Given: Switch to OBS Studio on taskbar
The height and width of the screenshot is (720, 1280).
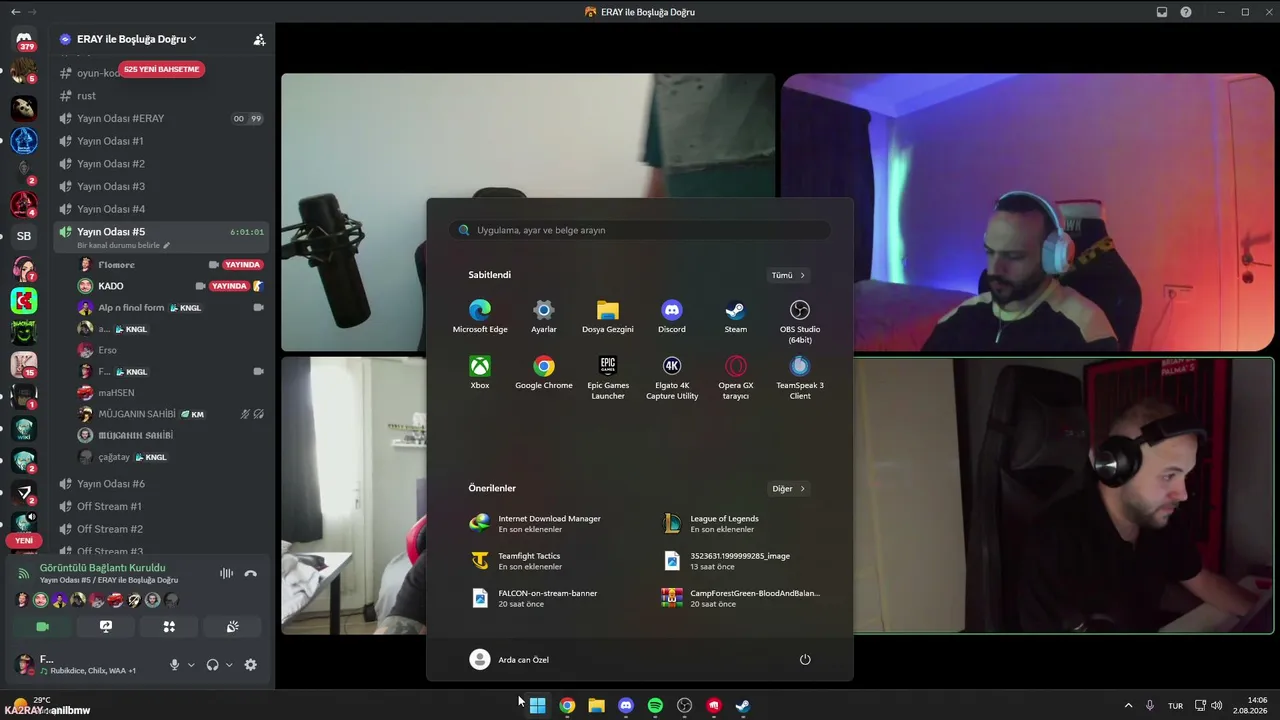Looking at the screenshot, I should [684, 706].
